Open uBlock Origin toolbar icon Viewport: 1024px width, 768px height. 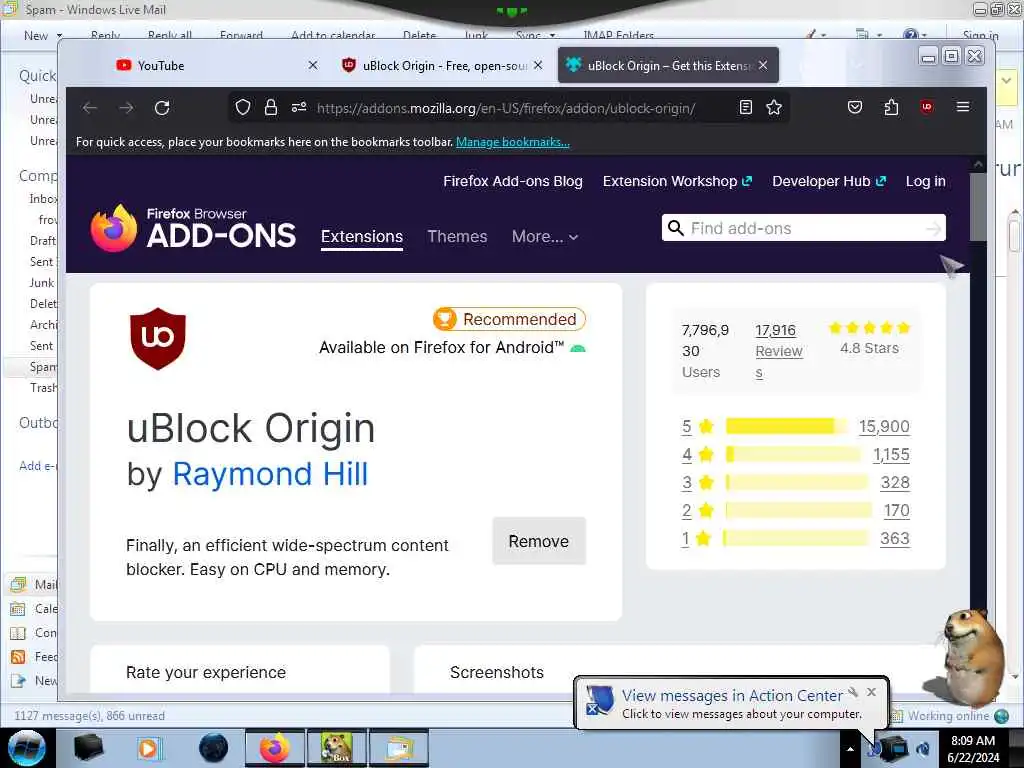click(x=926, y=107)
